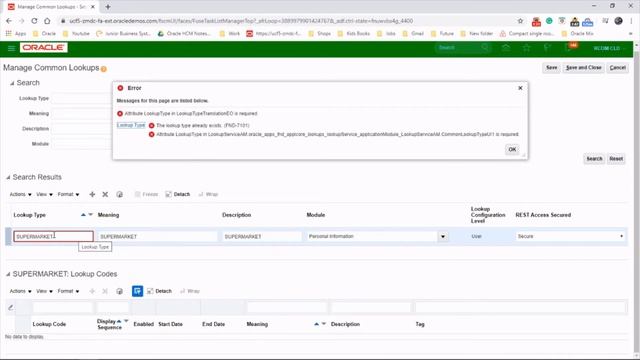Viewport: 640px width, 360px height.
Task: Click Wrap in Lookup Codes toolbar
Action: click(190, 291)
